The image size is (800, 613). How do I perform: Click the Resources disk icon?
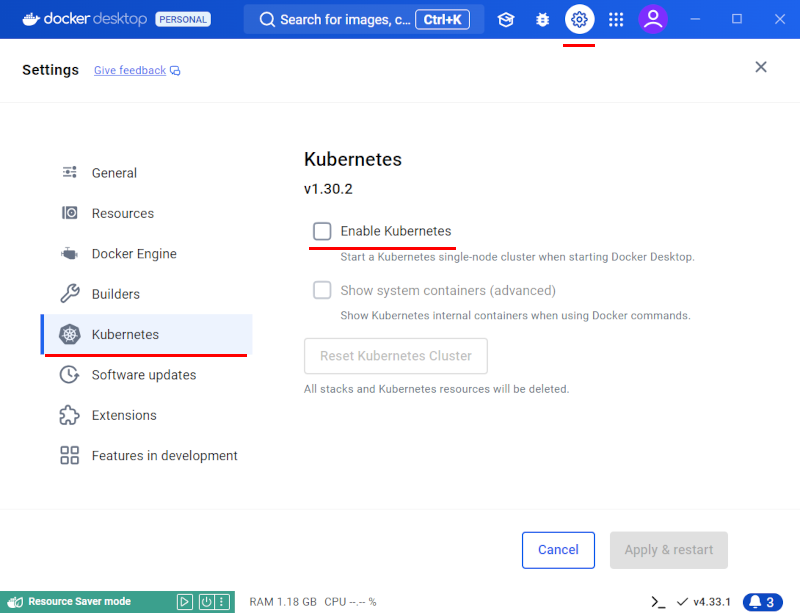point(69,213)
